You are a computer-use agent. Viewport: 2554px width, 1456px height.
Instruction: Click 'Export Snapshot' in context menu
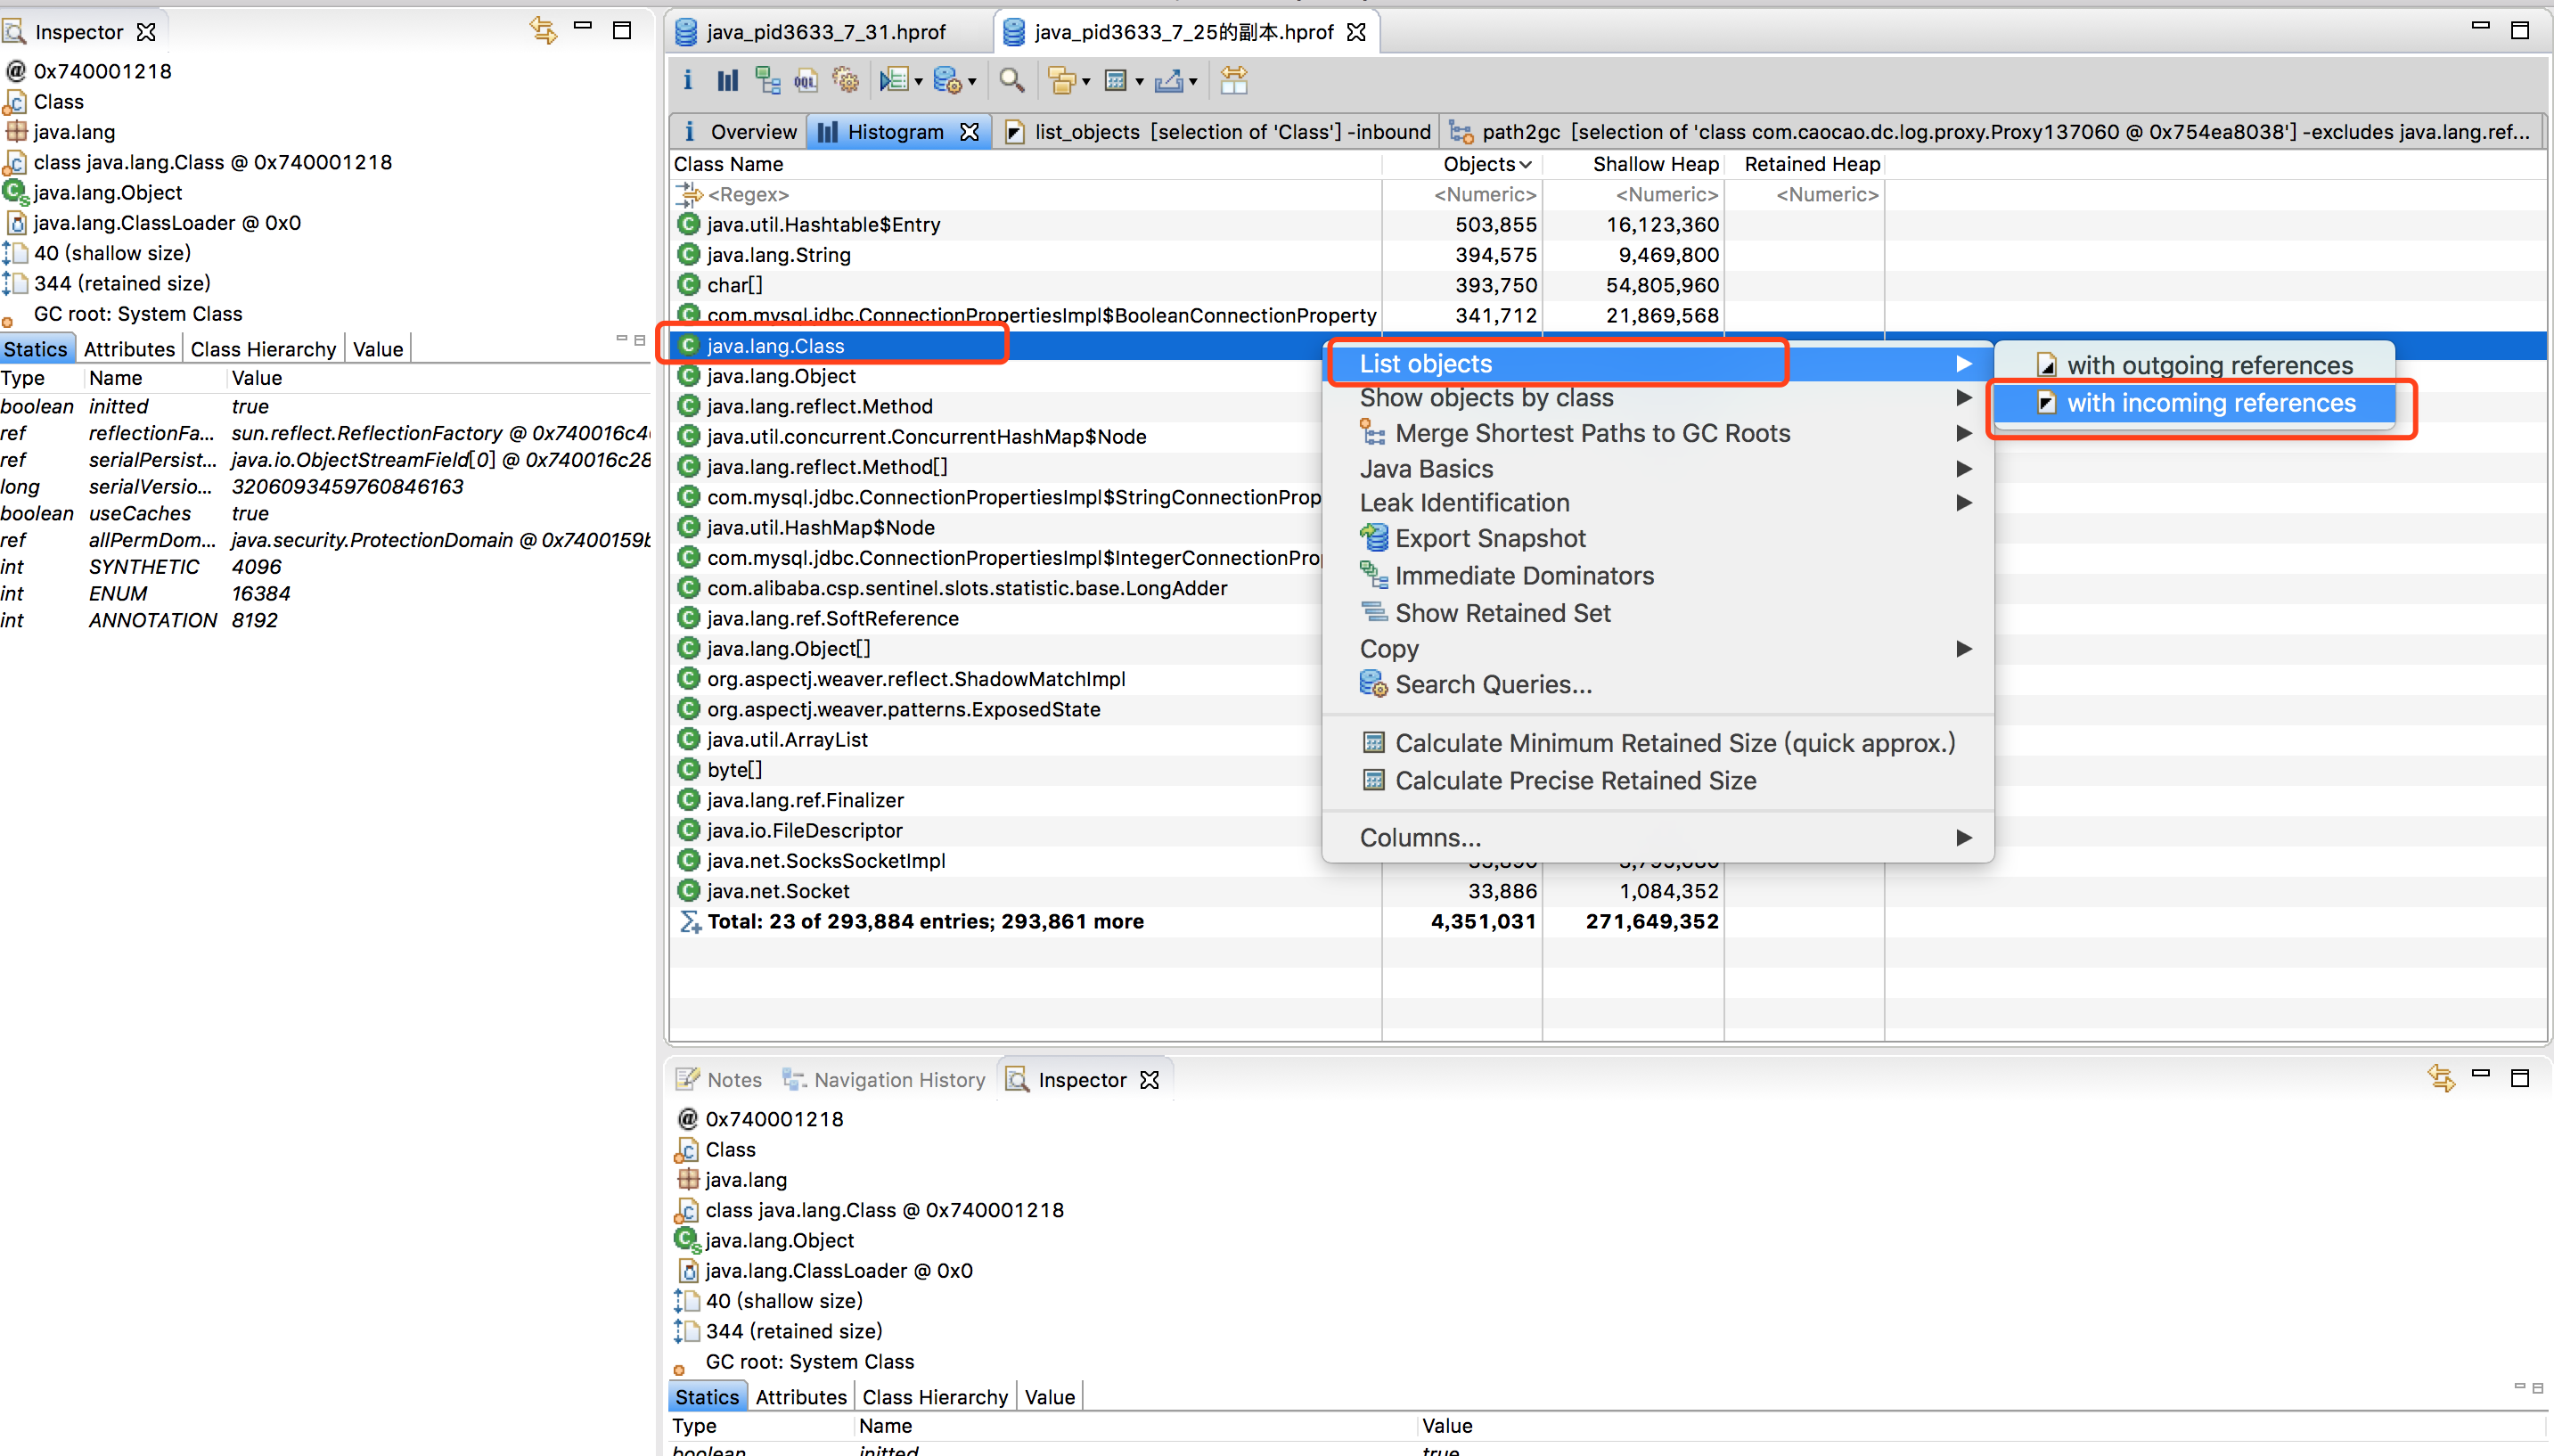1657,538
